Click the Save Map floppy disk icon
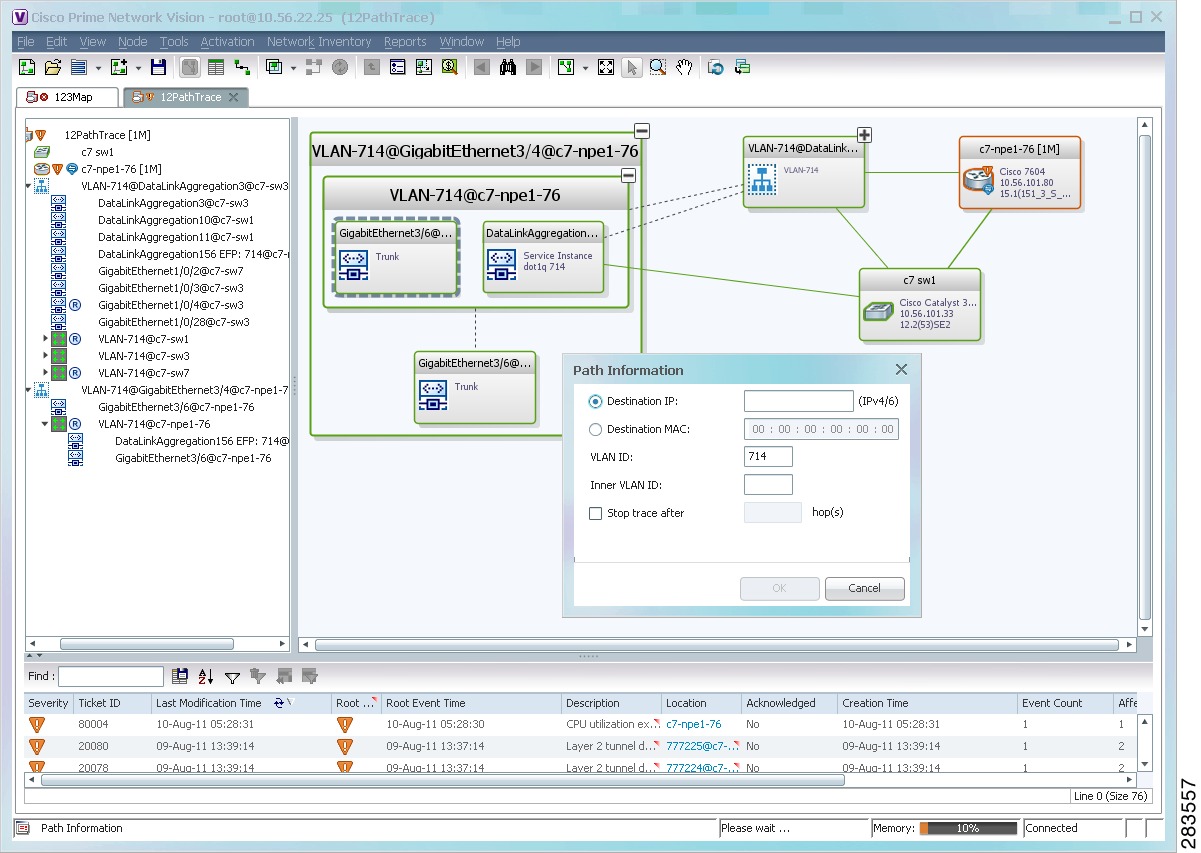Screen dimensions: 1201x853 [158, 67]
